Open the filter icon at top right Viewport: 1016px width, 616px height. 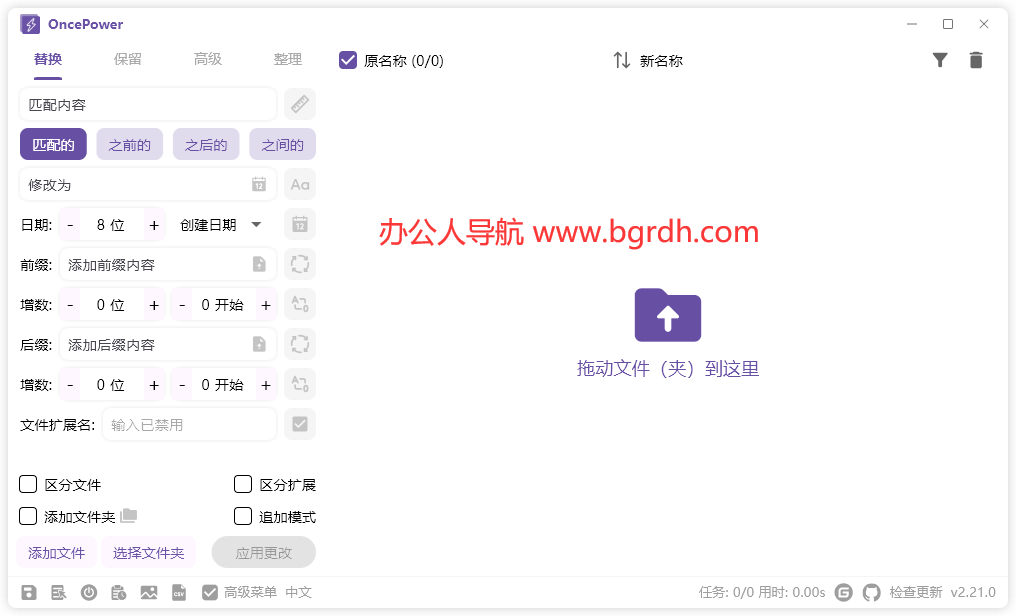[940, 60]
